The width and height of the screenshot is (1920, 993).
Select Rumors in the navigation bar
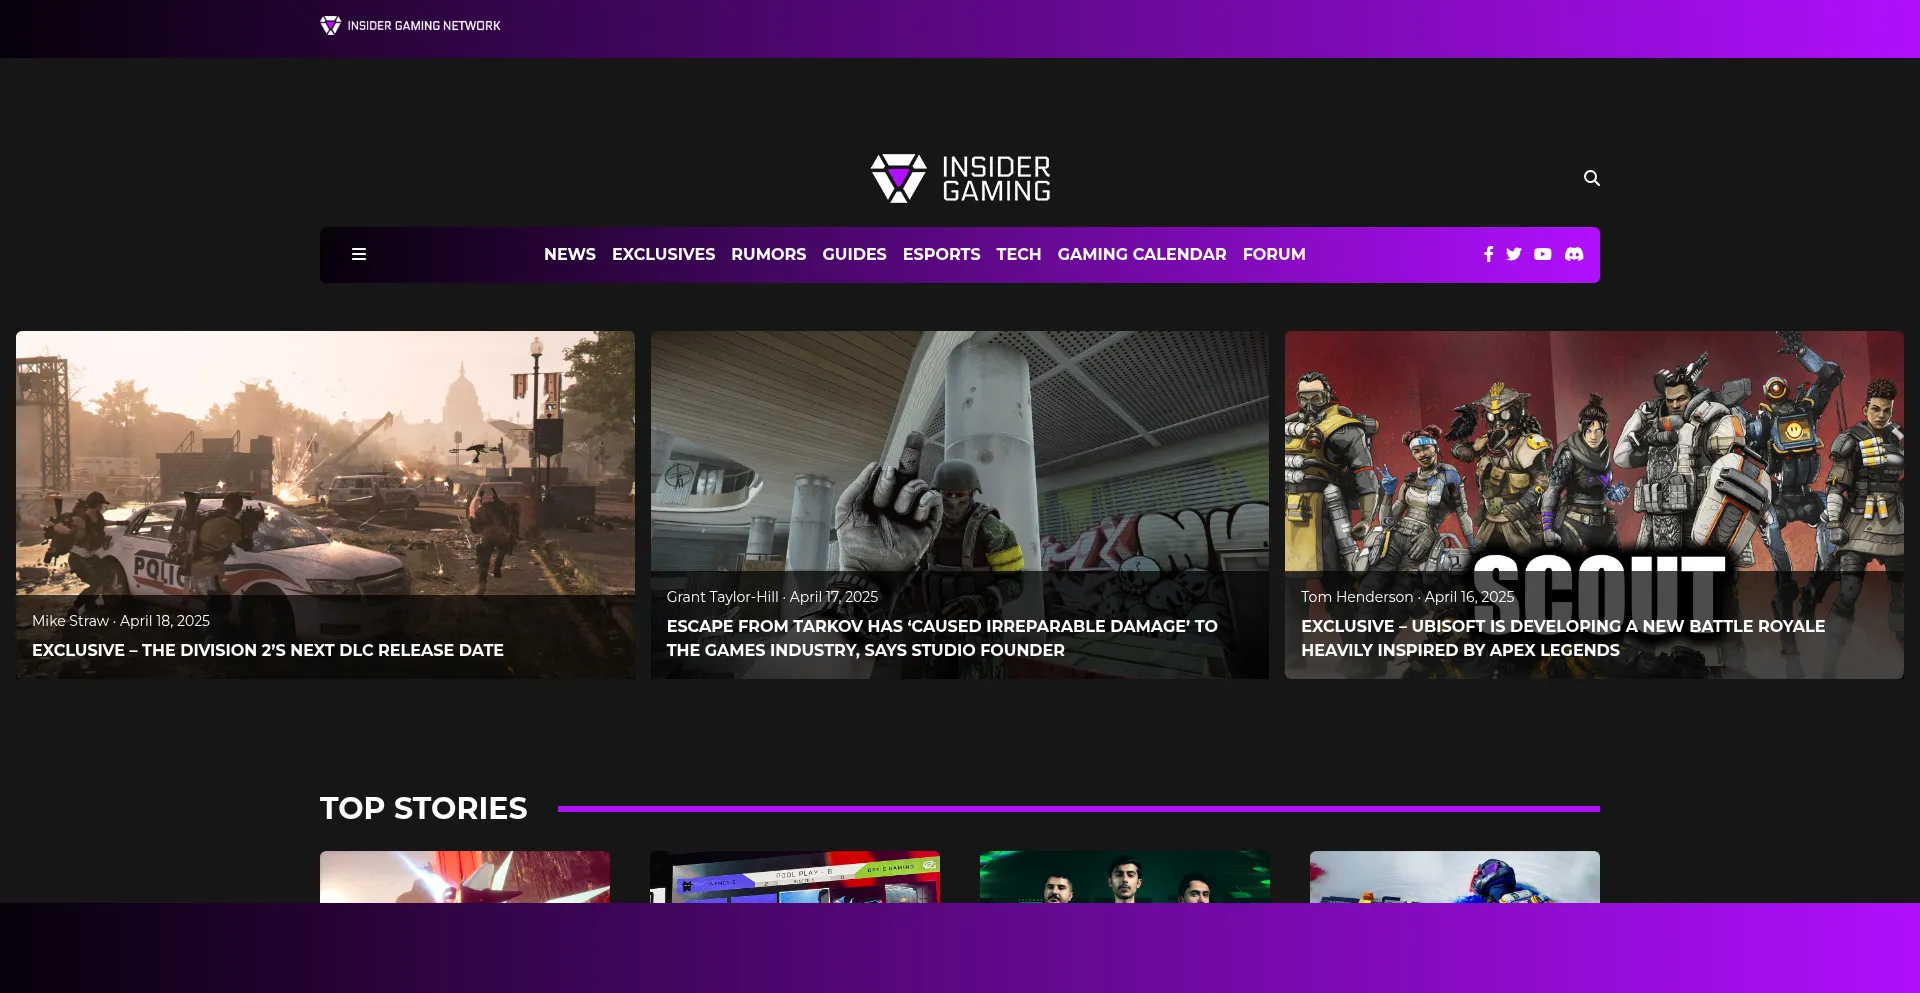click(x=768, y=255)
